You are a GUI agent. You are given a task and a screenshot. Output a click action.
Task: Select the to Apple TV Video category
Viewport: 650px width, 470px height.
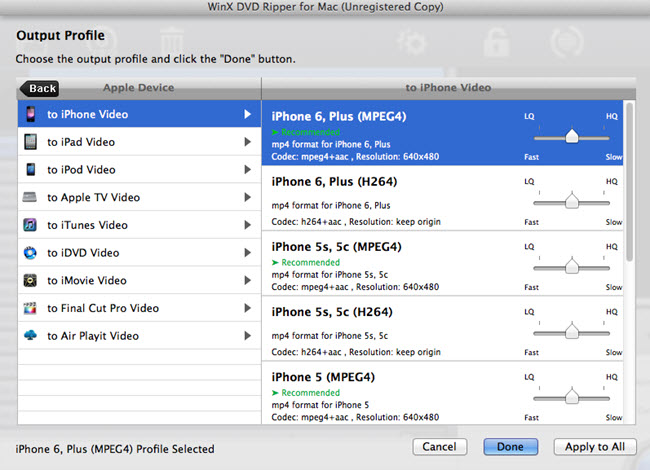[139, 197]
